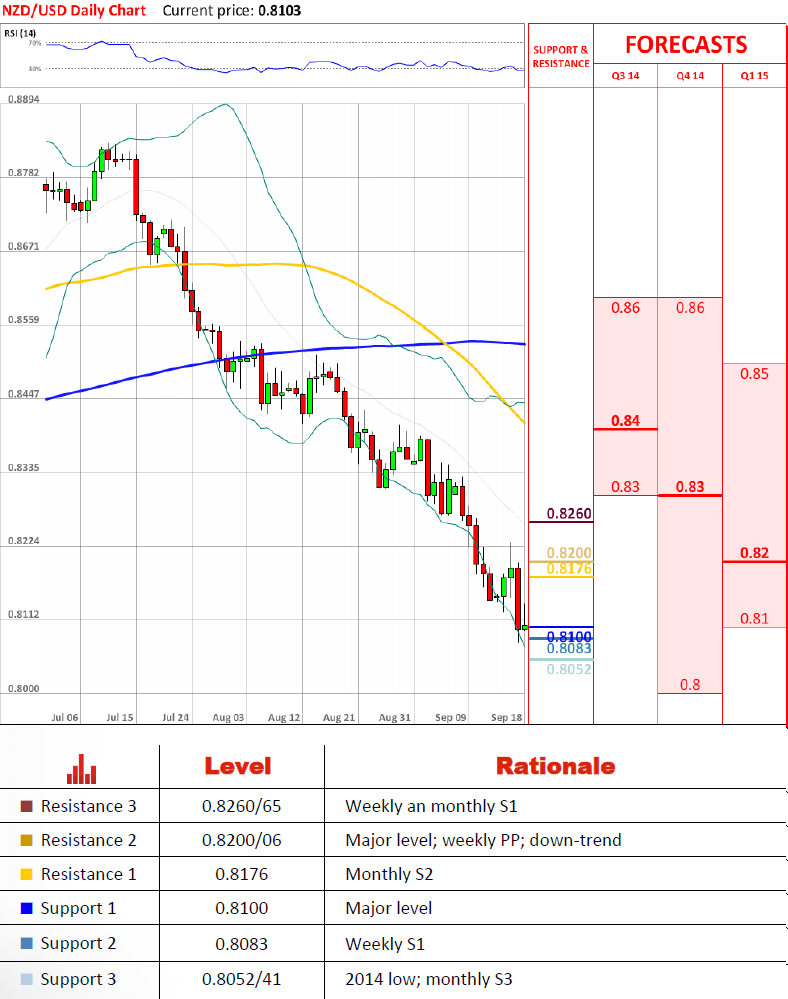
Task: Click the 0.8200 level label beside chart
Action: click(x=569, y=553)
